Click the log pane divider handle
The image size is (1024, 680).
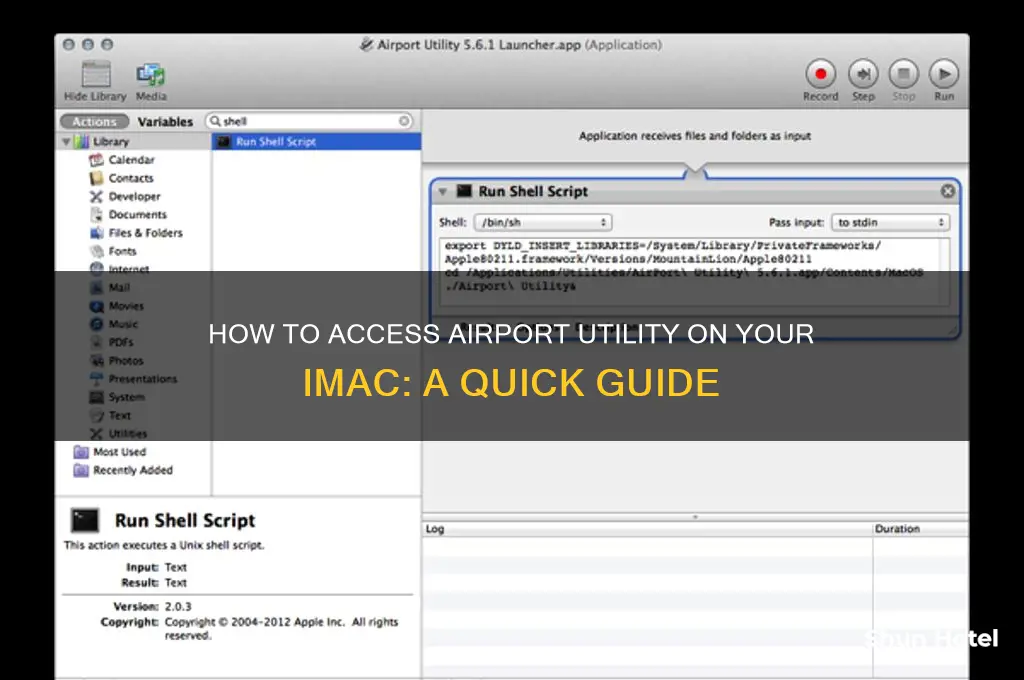tap(695, 517)
